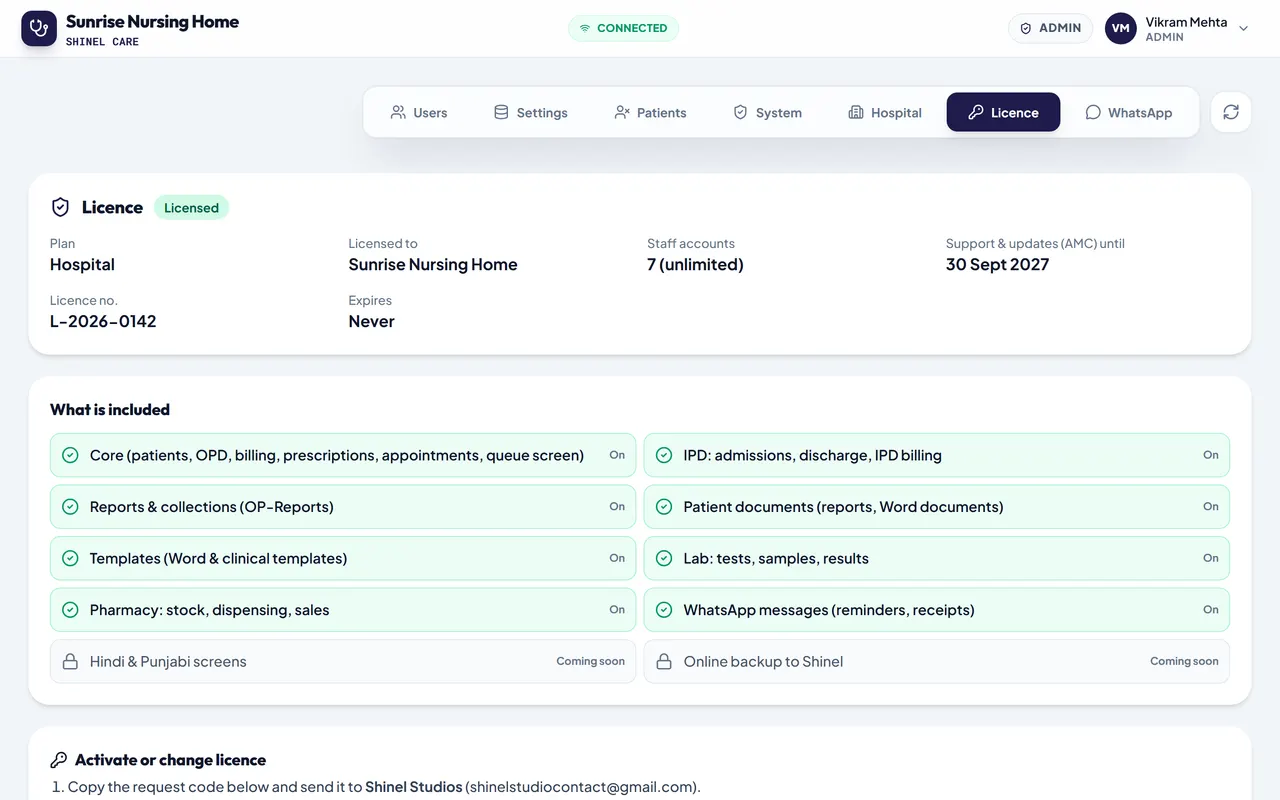Click the CONNECTED status badge
This screenshot has height=800, width=1280.
click(x=623, y=28)
